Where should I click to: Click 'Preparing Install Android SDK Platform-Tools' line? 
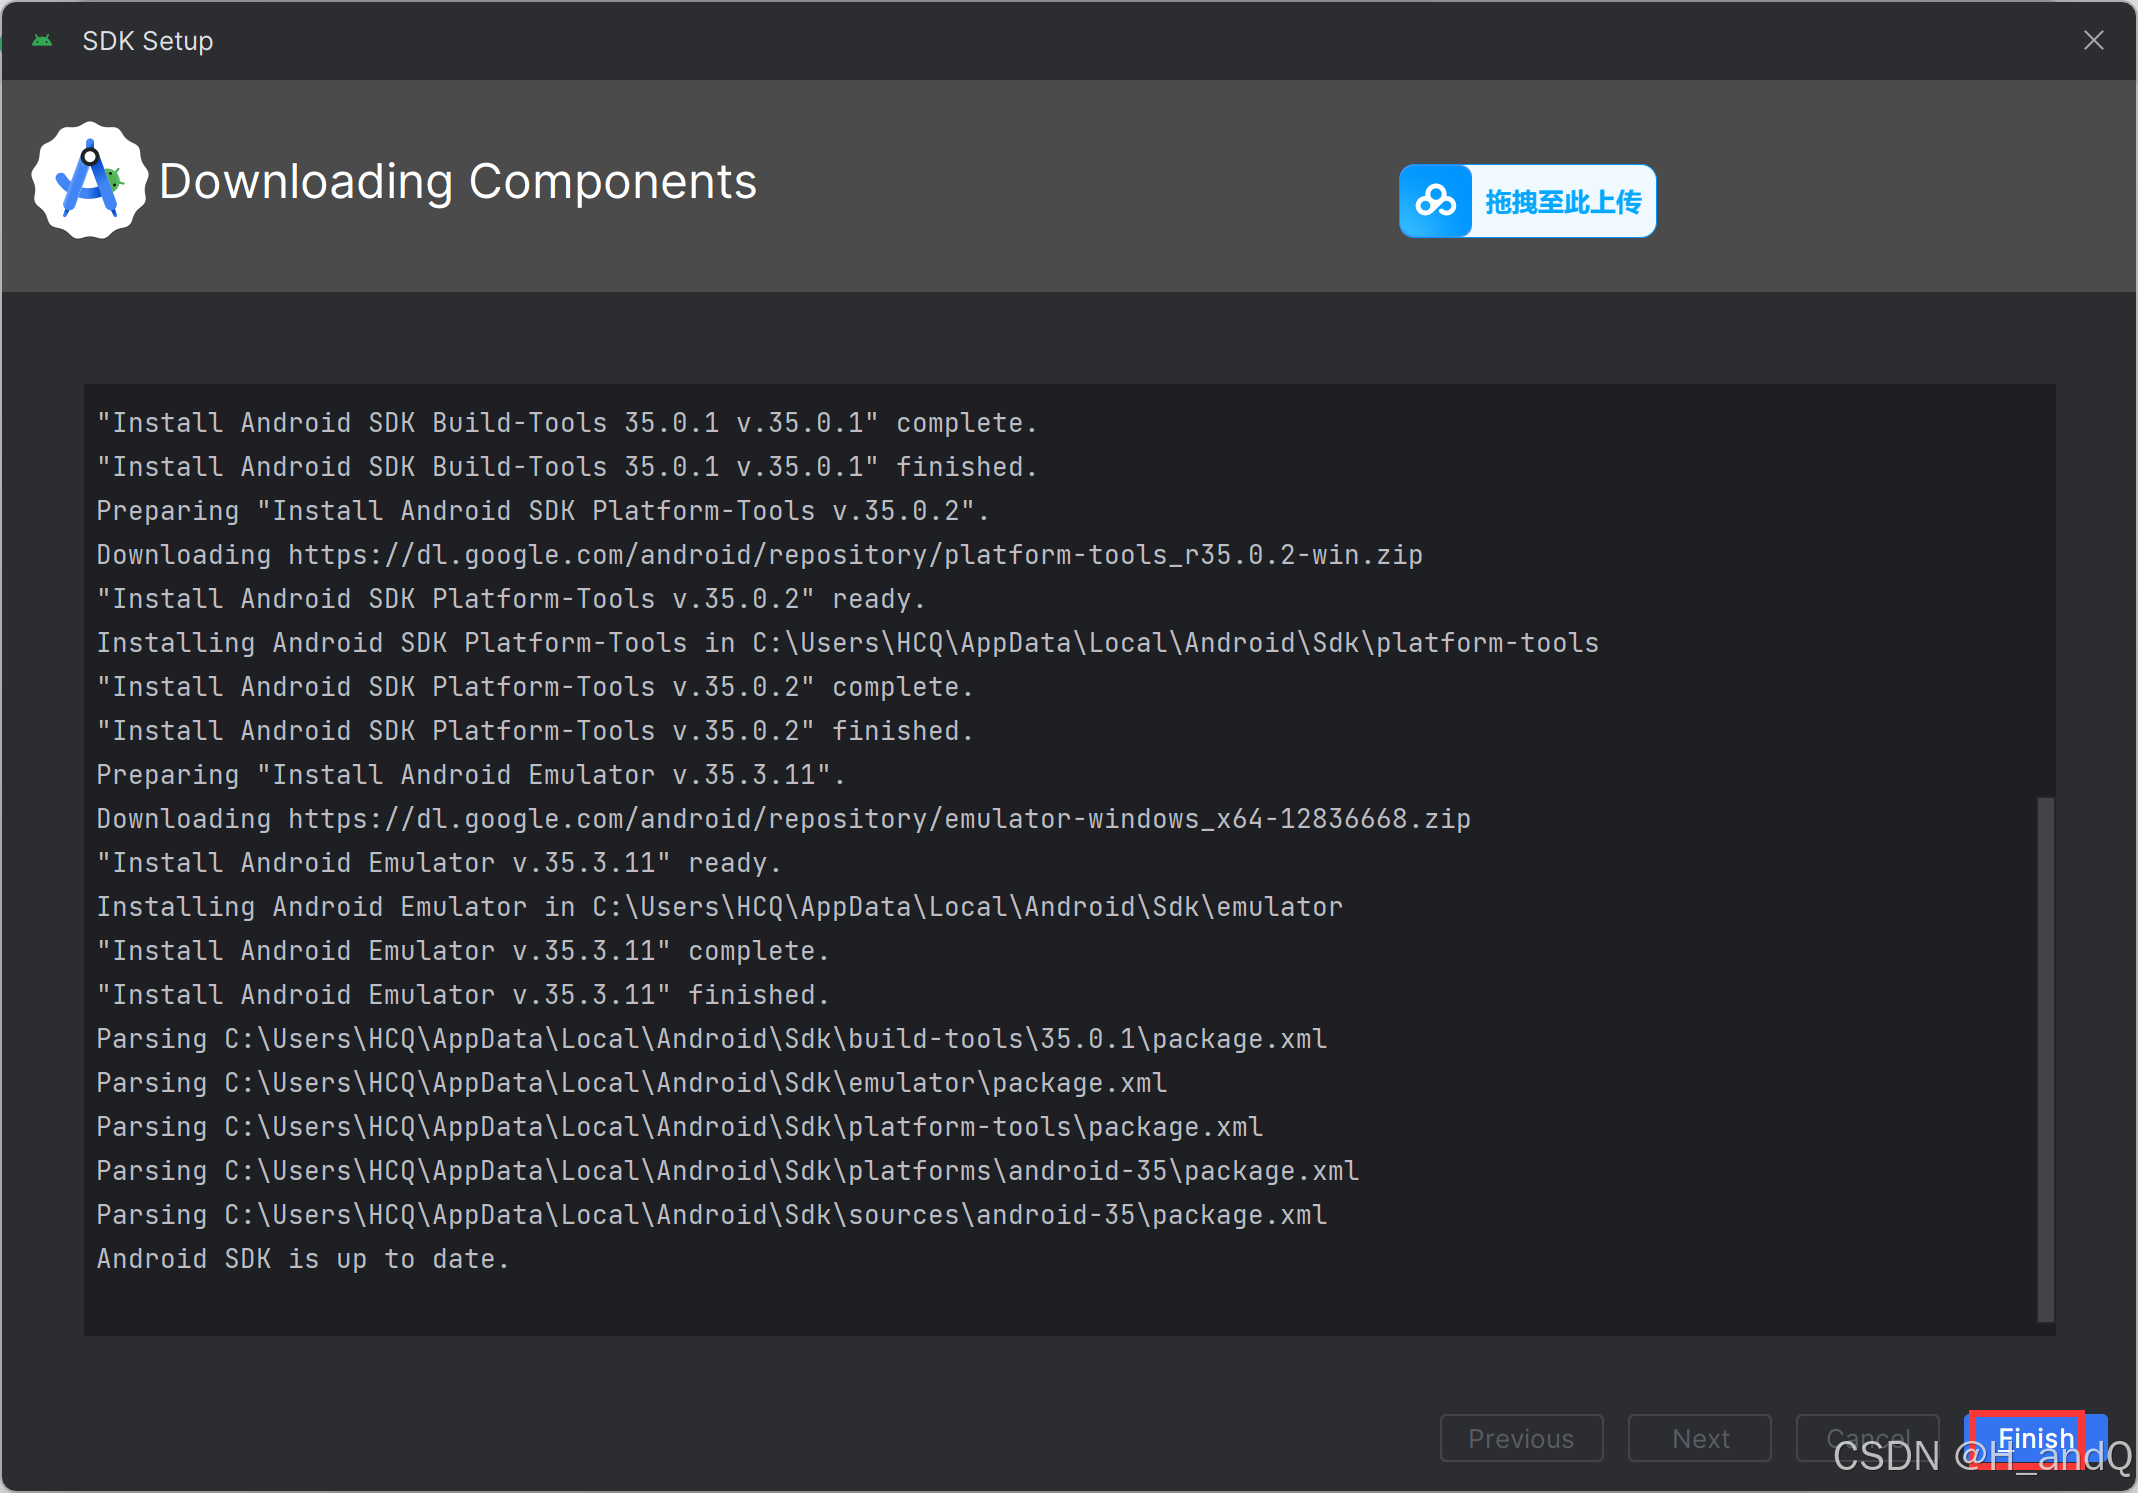pos(543,511)
